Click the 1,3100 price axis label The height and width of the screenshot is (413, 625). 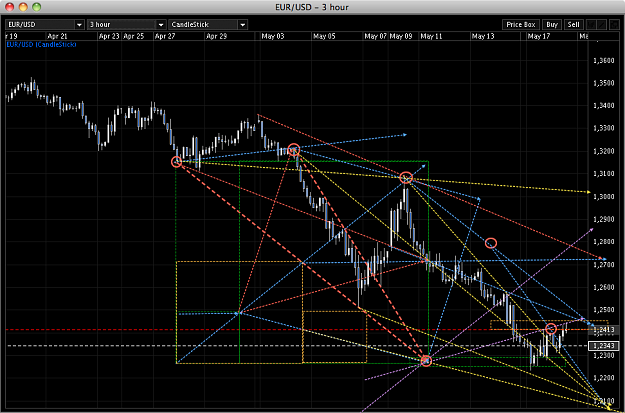click(x=602, y=174)
